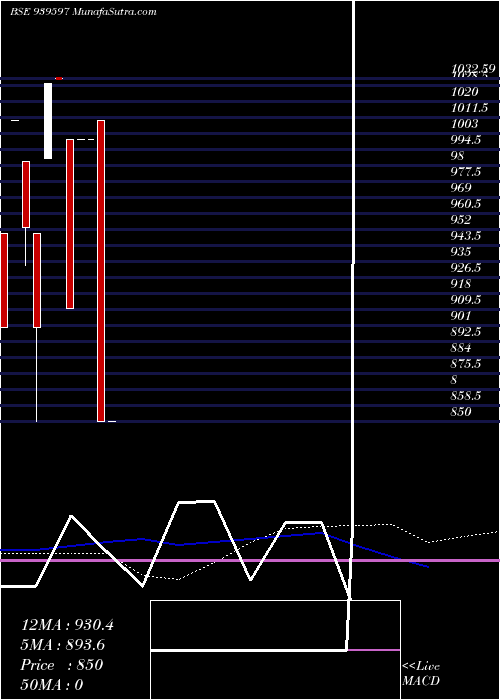Click the 918 price axis label

coord(461,283)
